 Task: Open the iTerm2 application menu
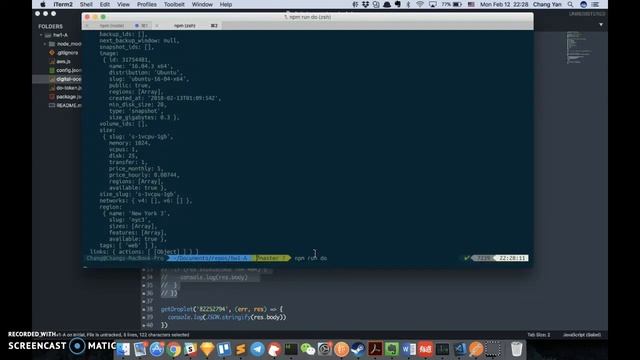[63, 4]
